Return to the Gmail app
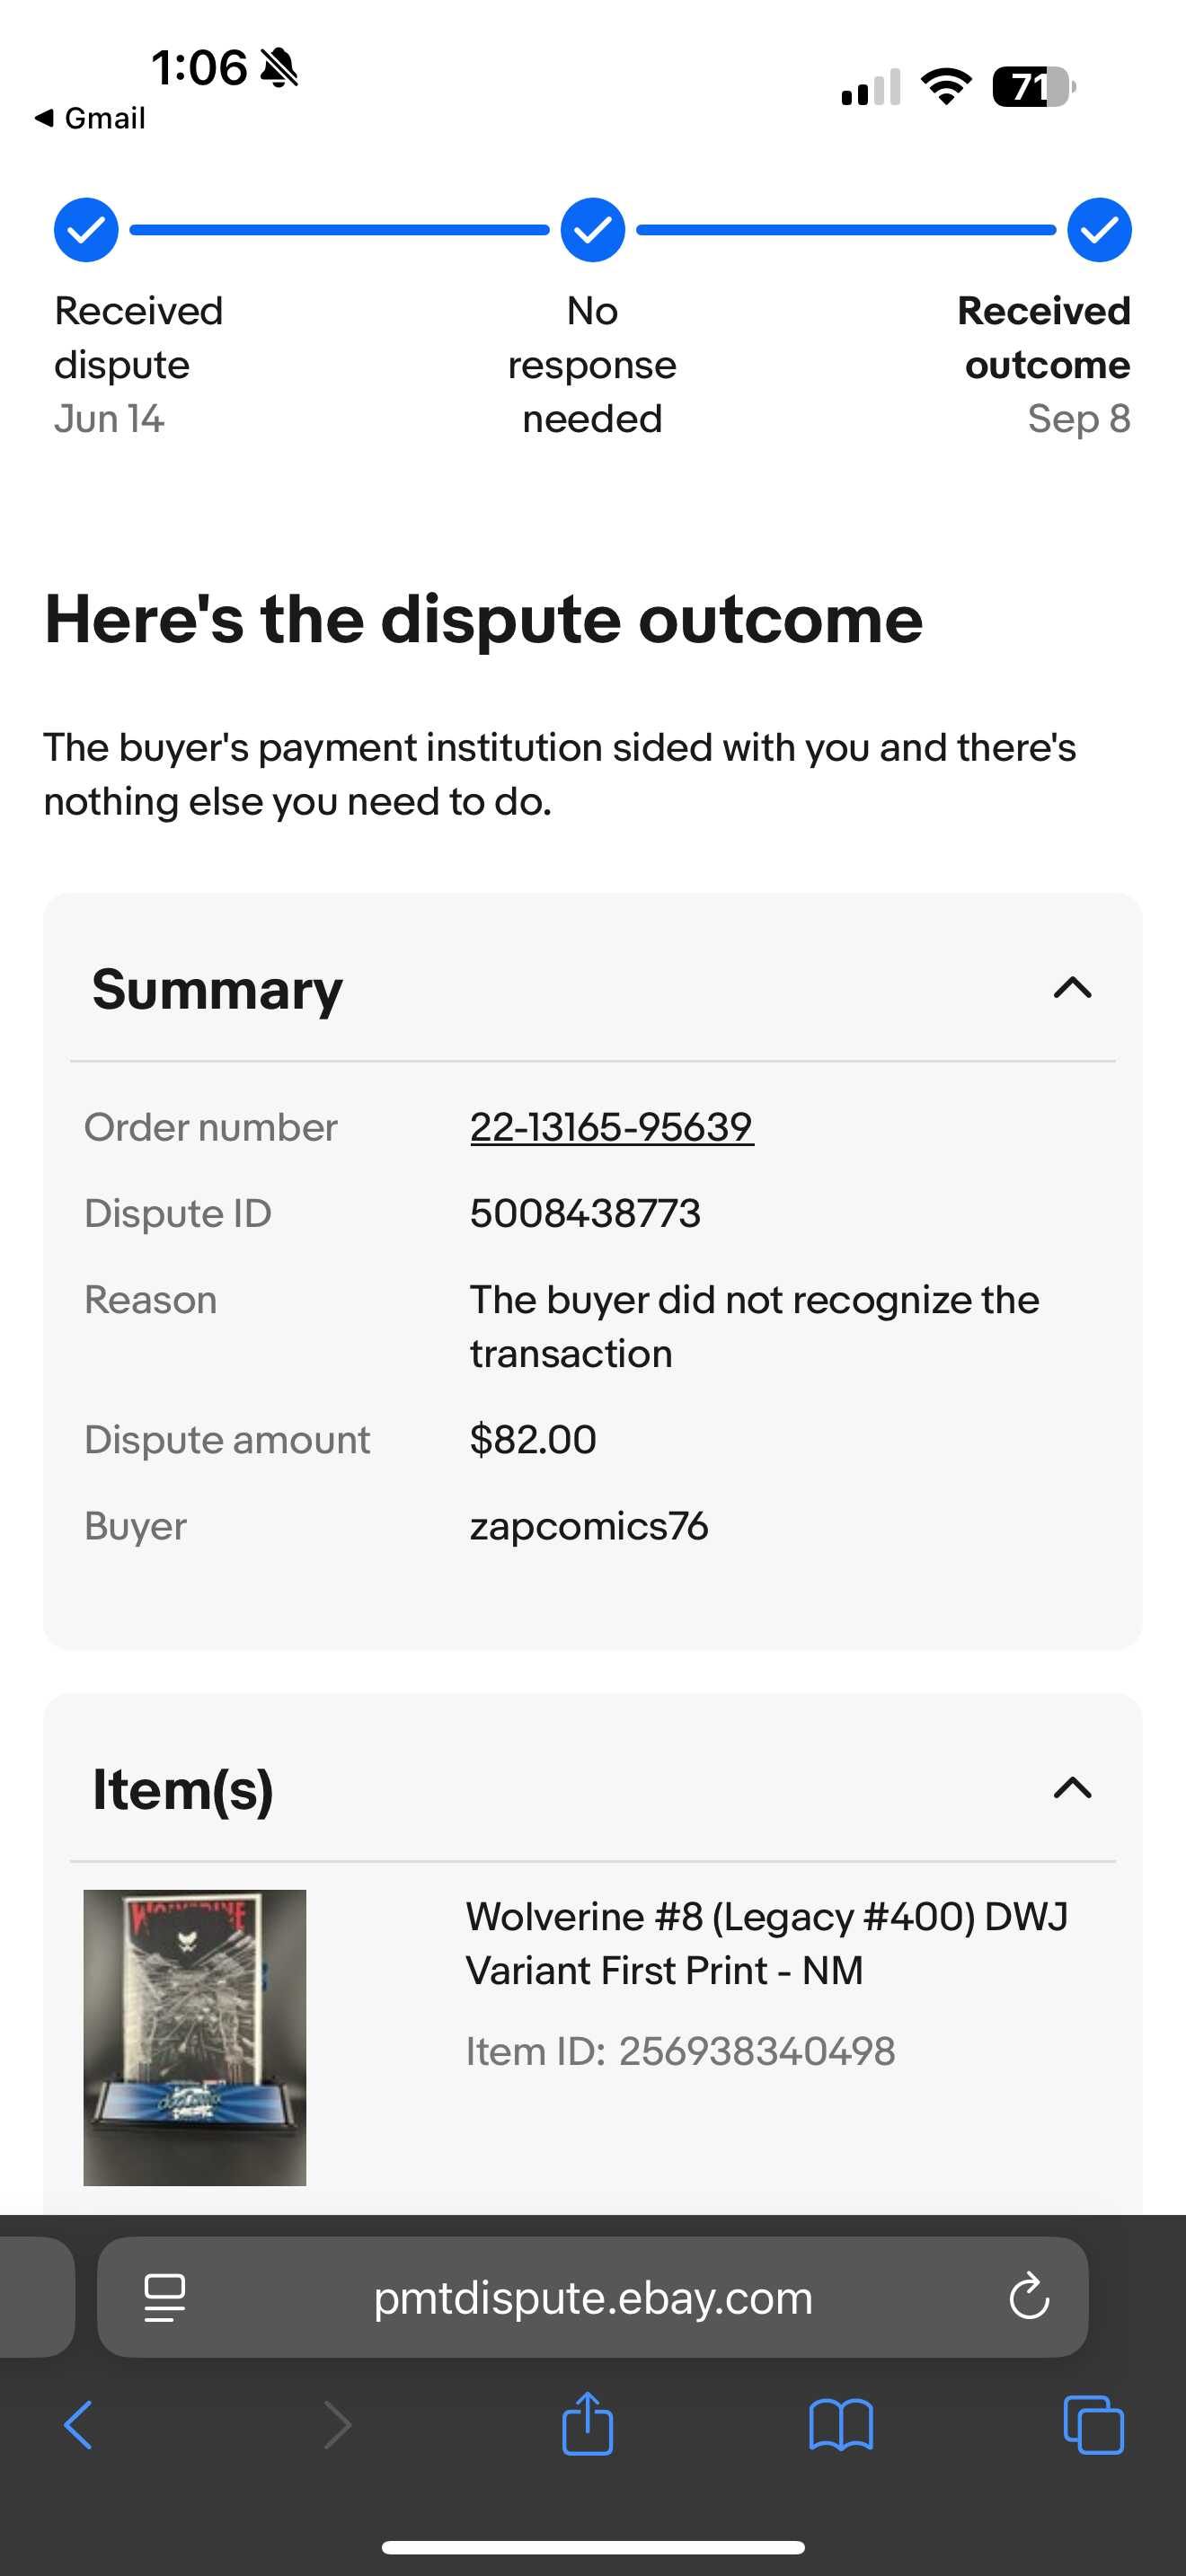The width and height of the screenshot is (1186, 2576). pyautogui.click(x=90, y=118)
